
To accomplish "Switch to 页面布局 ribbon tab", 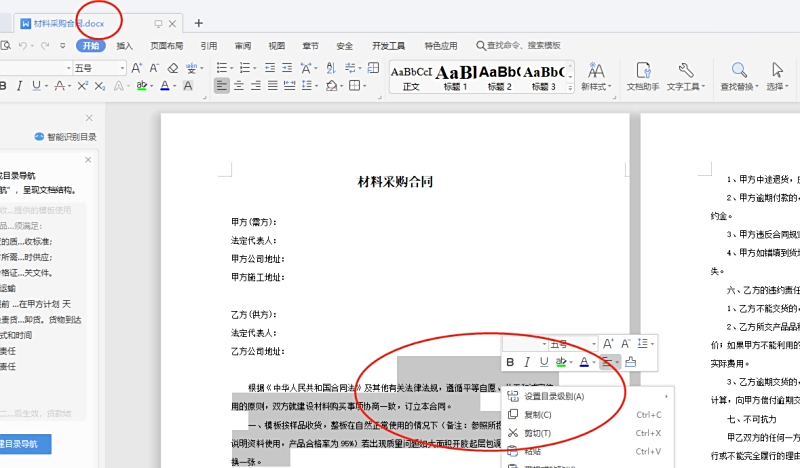I will pyautogui.click(x=166, y=46).
